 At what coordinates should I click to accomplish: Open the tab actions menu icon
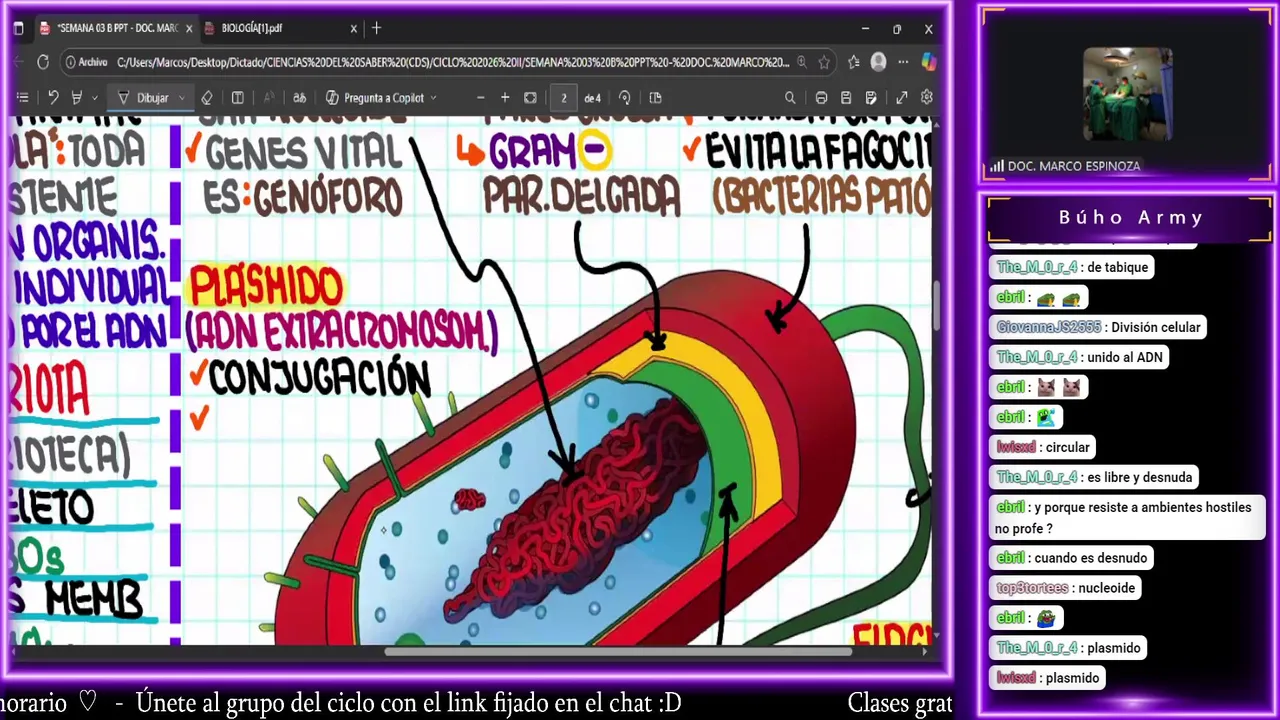click(x=19, y=28)
